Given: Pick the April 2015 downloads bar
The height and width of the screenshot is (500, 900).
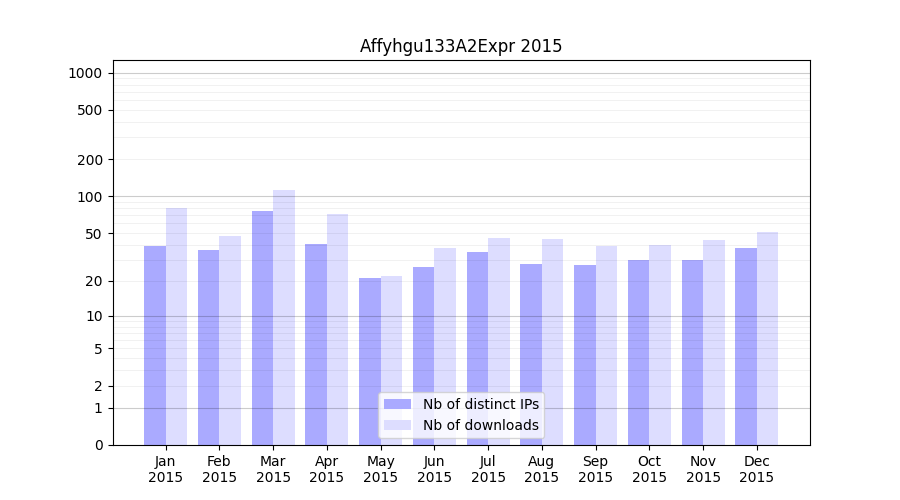Looking at the screenshot, I should tap(337, 329).
